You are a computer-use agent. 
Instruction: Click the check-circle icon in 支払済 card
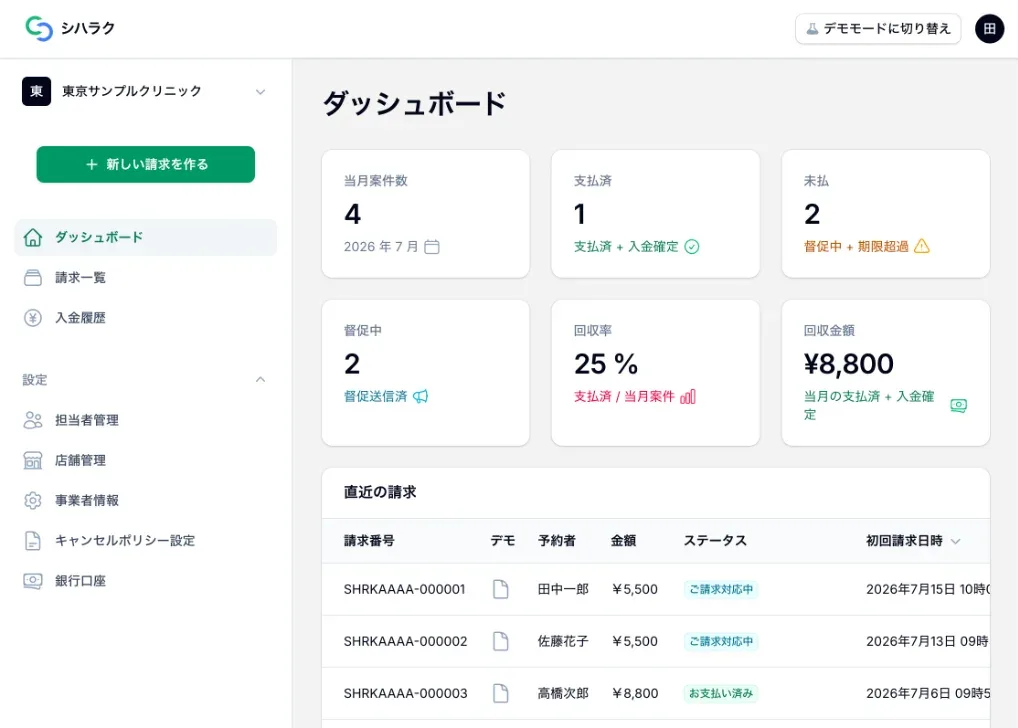point(692,247)
